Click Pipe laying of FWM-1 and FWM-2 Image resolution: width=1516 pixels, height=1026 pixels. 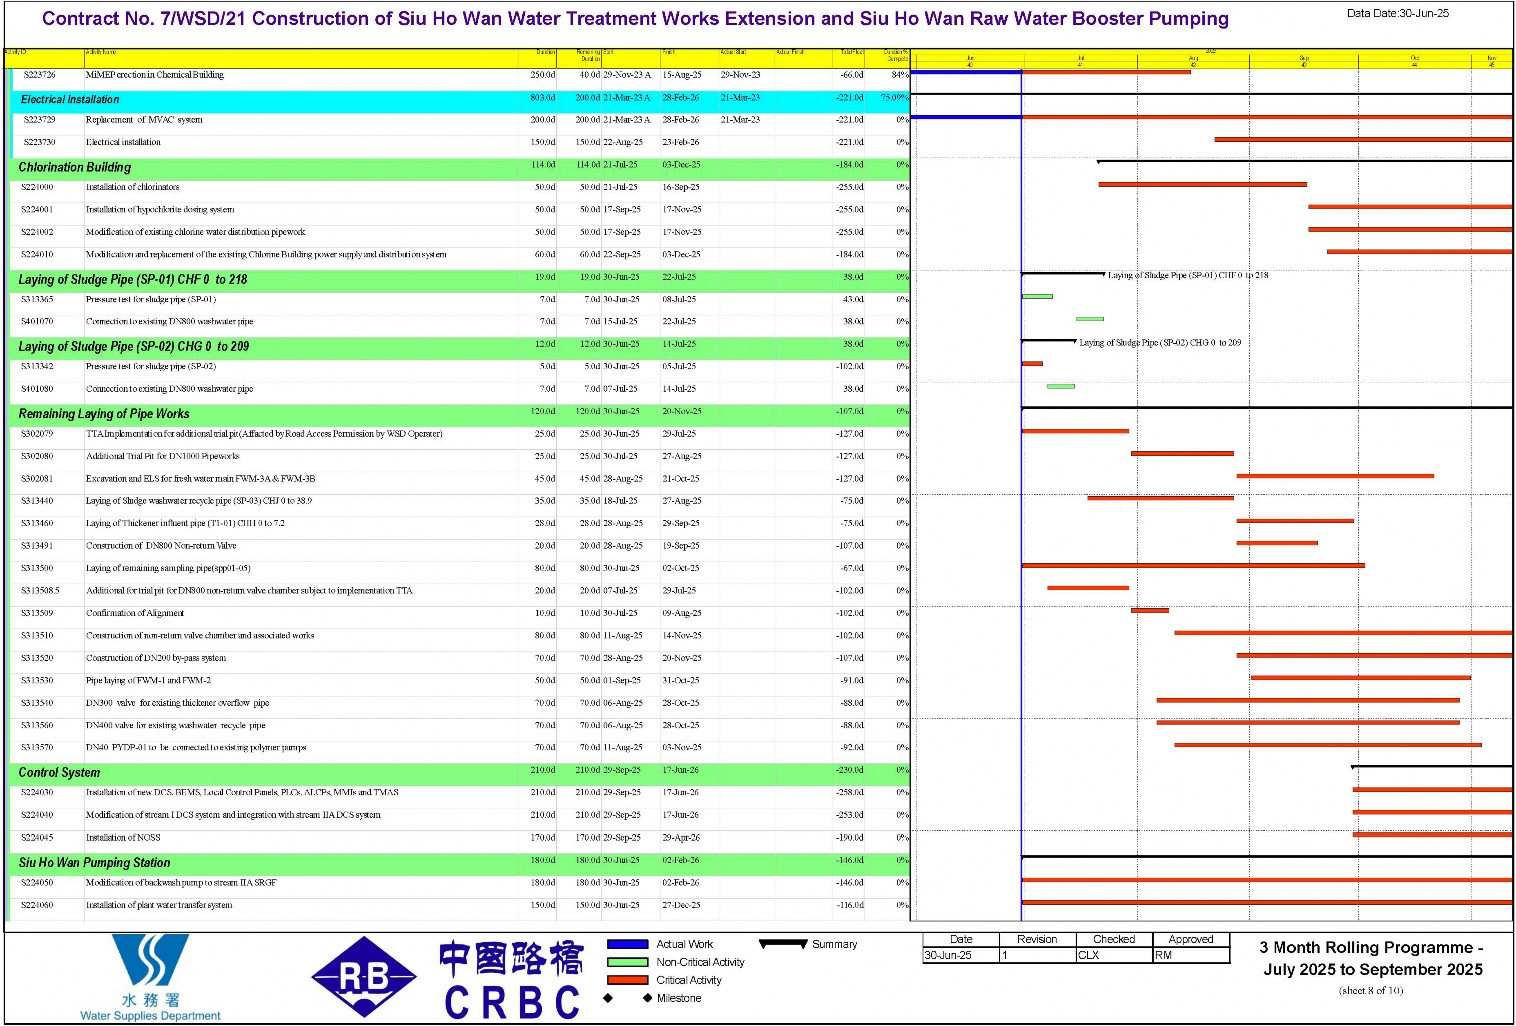point(148,680)
